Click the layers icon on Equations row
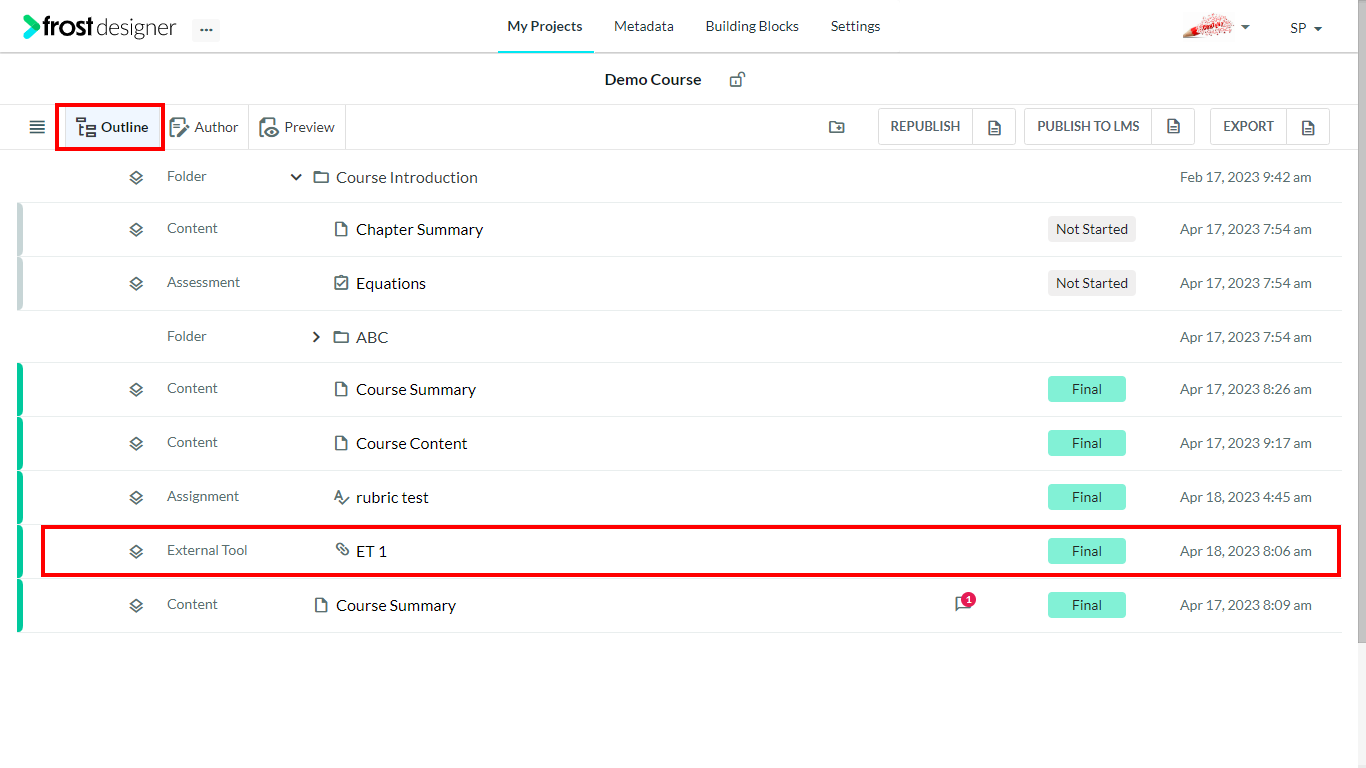Viewport: 1366px width, 768px height. (136, 283)
